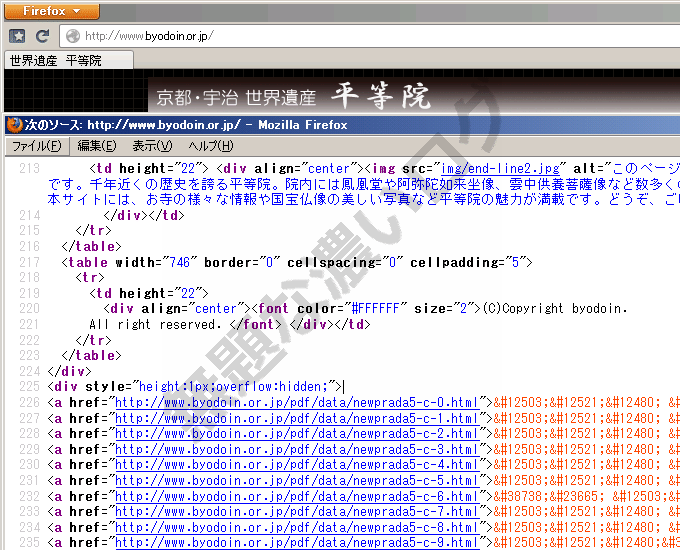Click the (C)Copyright byodoin. text
This screenshot has width=680, height=550.
coord(555,308)
